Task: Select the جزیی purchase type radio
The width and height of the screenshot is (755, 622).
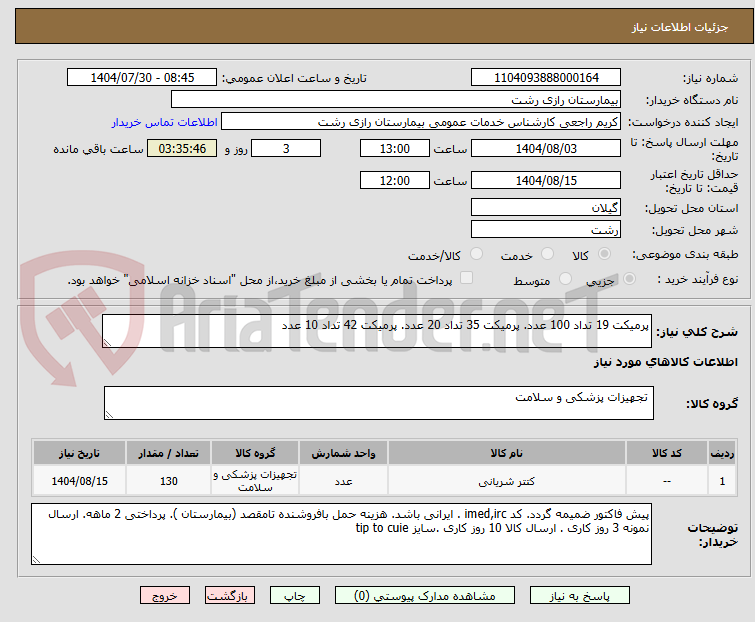Action: [629, 279]
